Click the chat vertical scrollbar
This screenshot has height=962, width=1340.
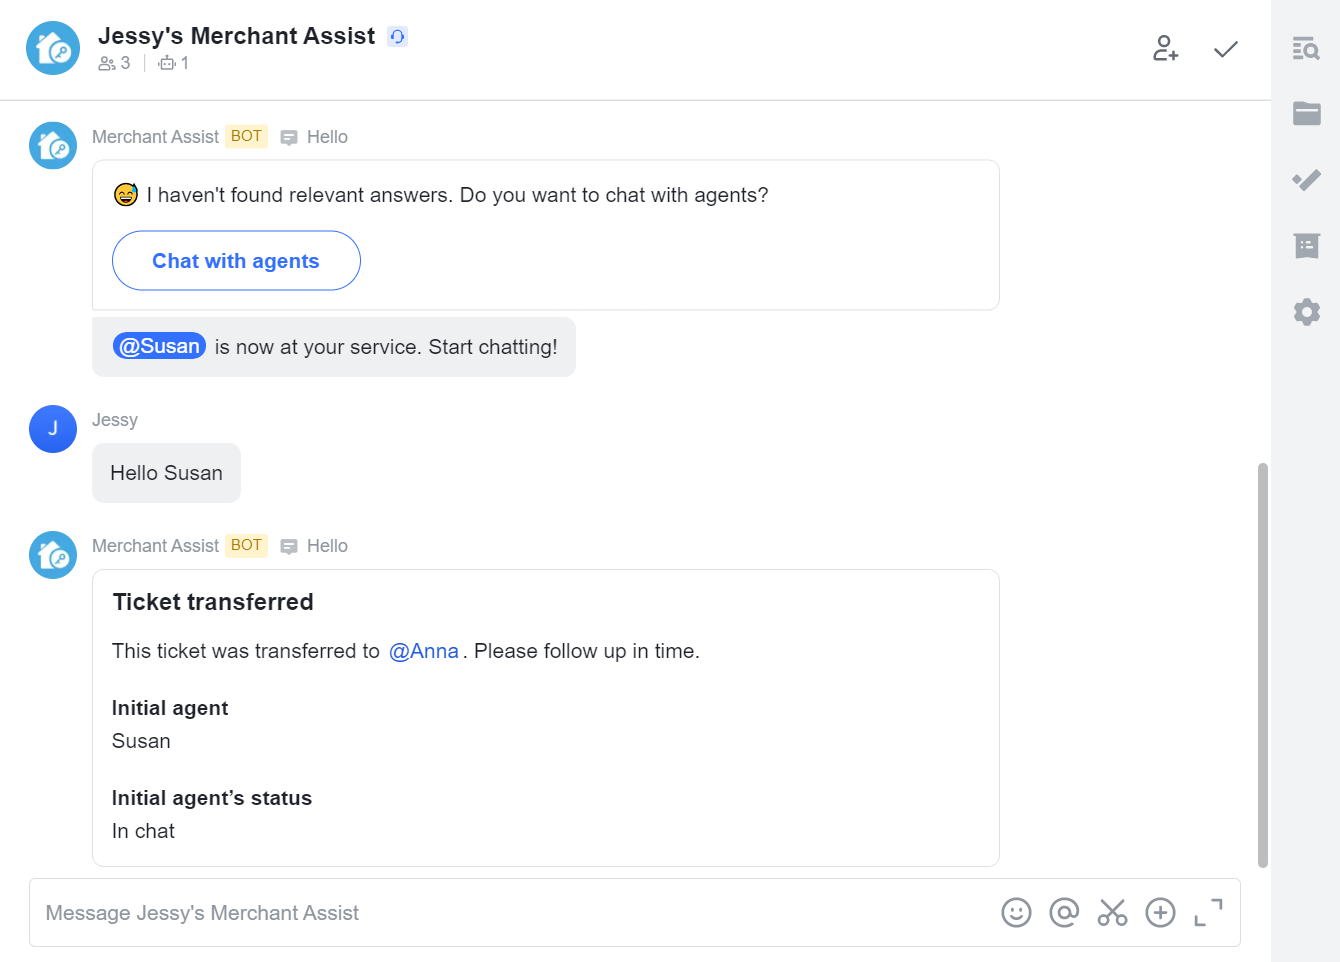click(x=1263, y=665)
